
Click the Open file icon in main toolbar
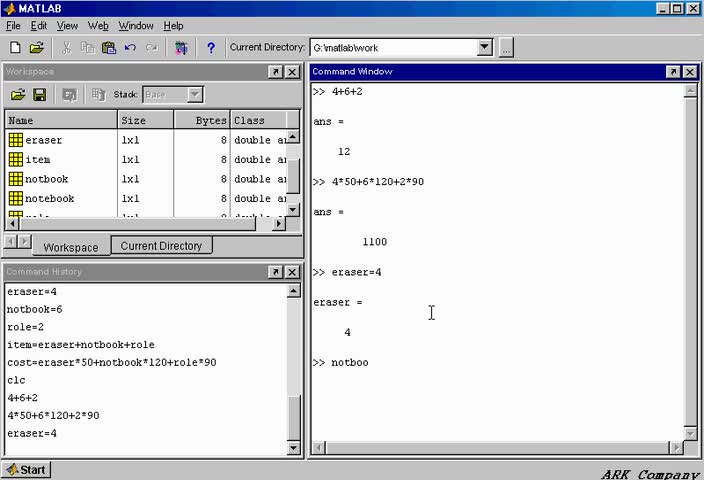[x=37, y=48]
